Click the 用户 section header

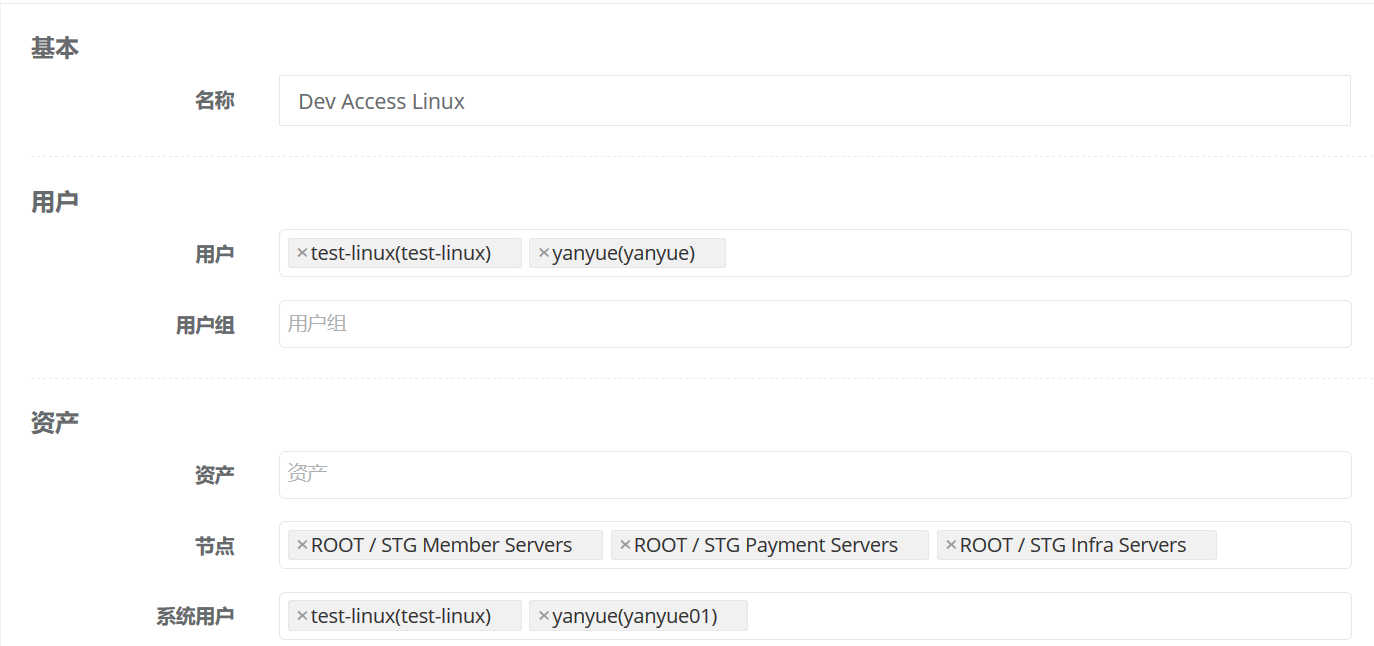tap(55, 200)
